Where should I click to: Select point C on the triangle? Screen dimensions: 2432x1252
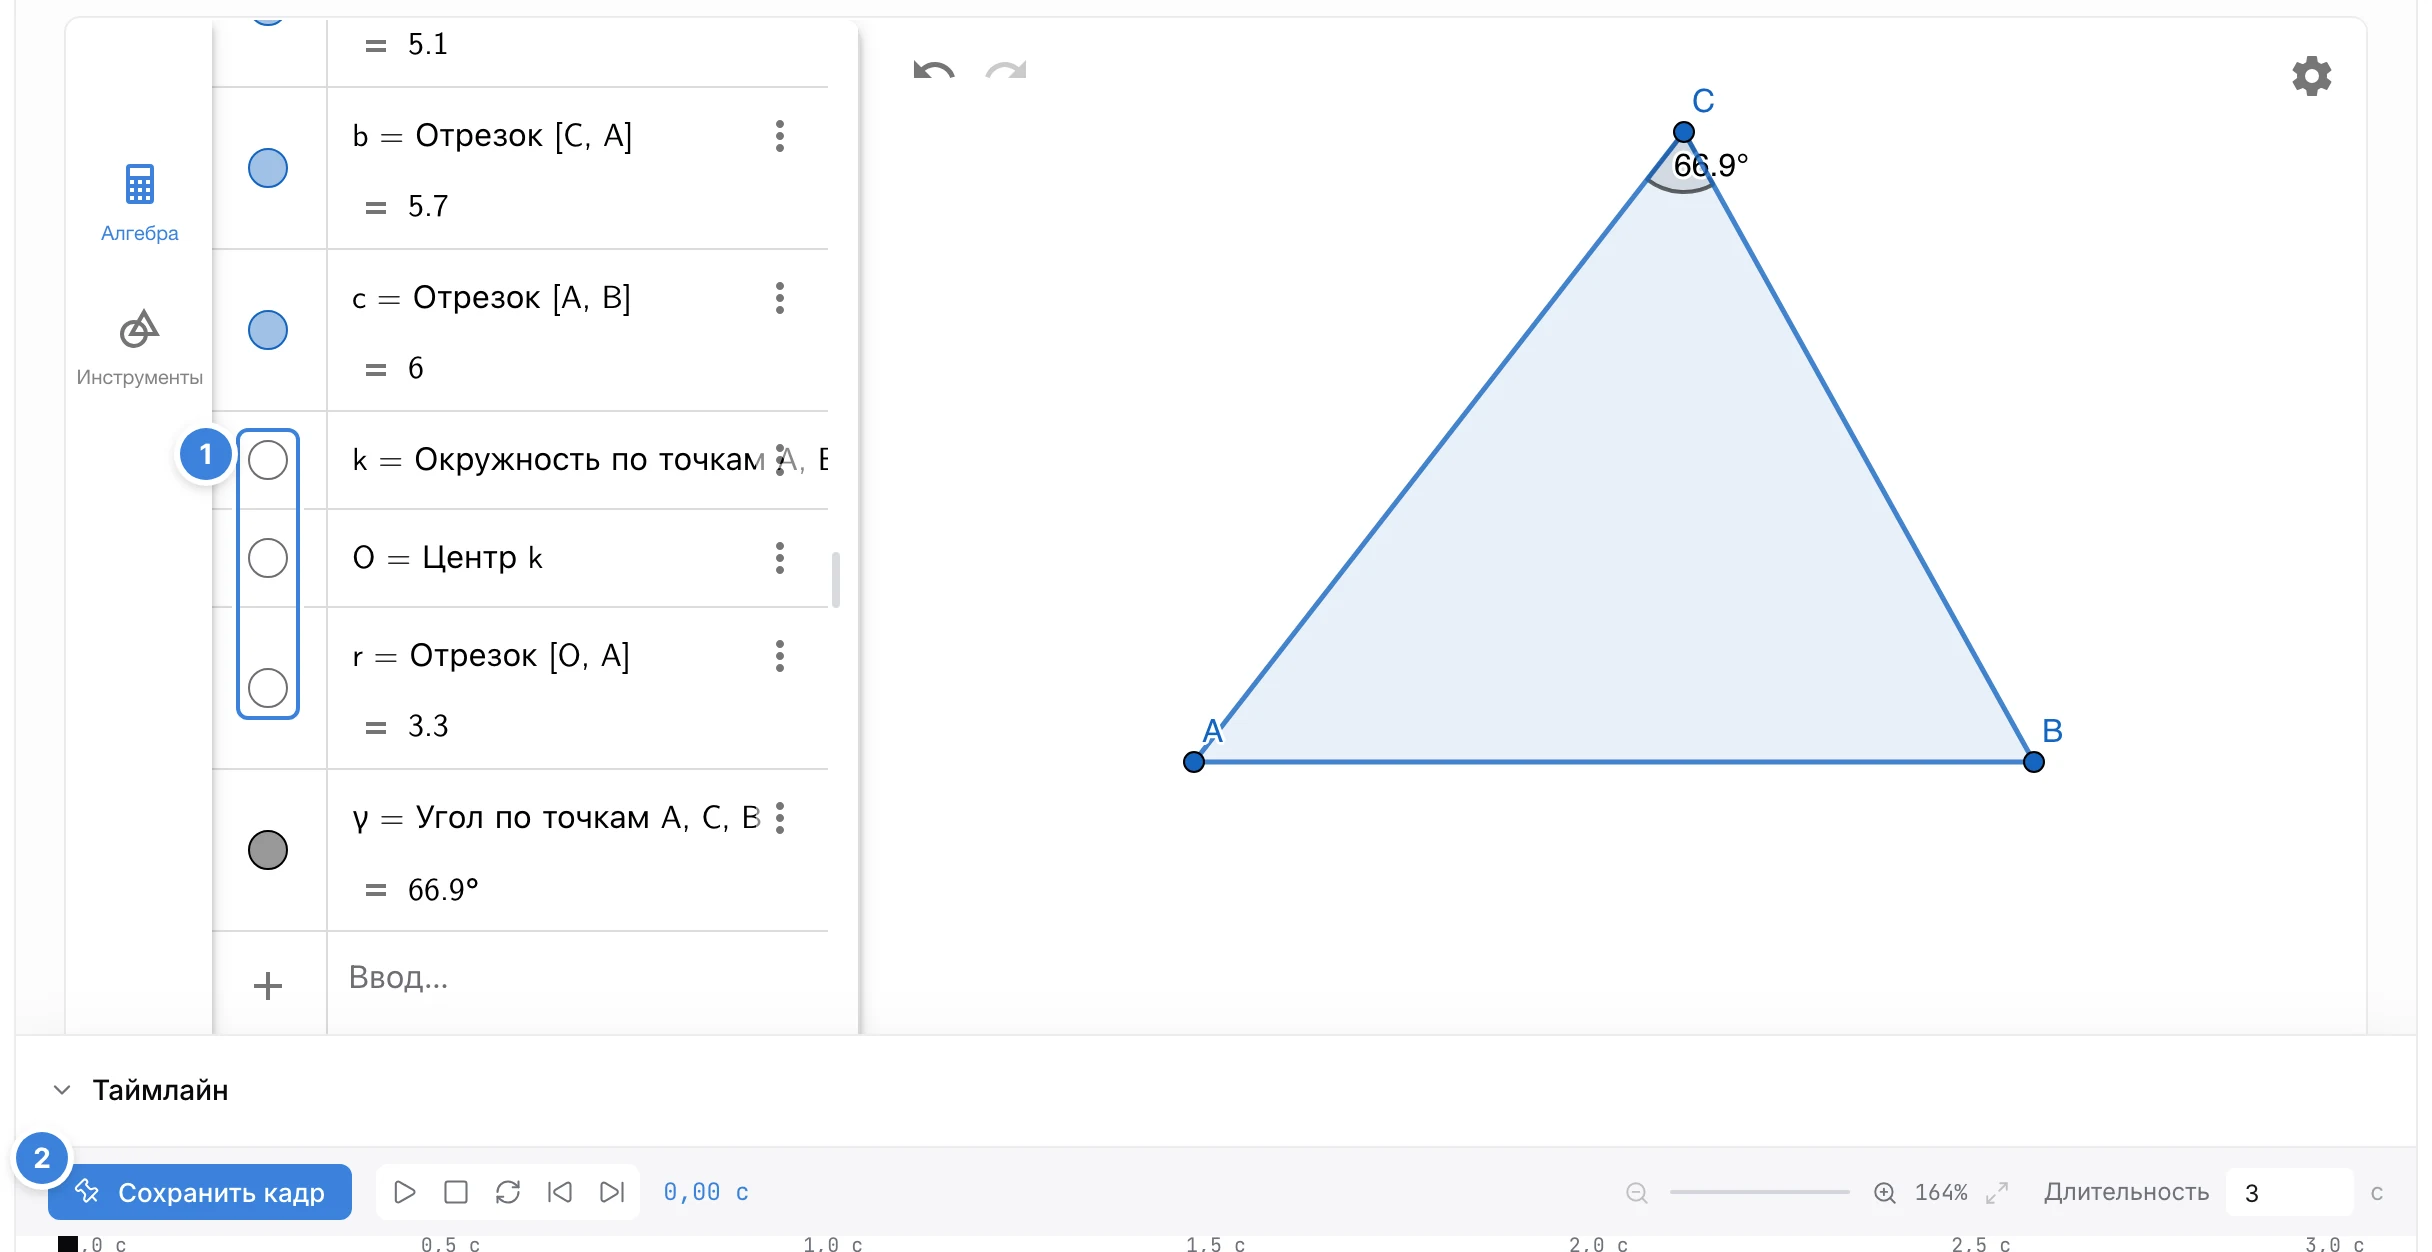(1684, 132)
